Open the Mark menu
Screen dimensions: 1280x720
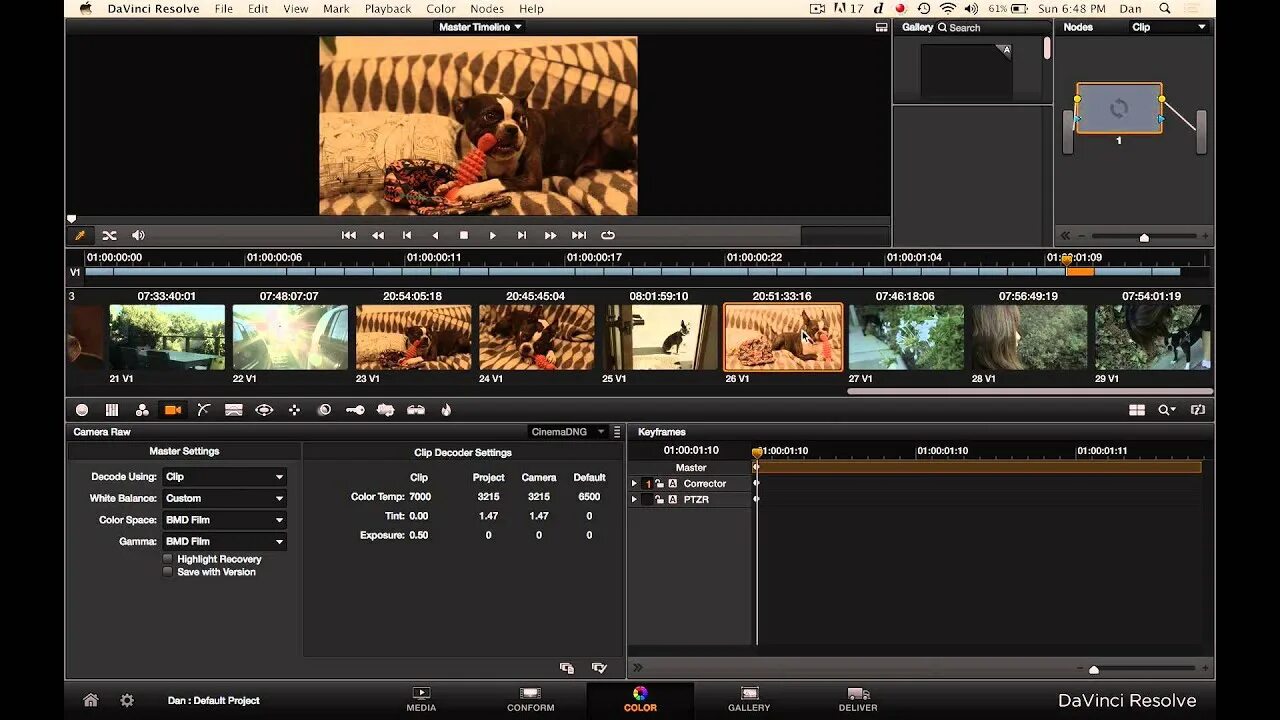(336, 9)
